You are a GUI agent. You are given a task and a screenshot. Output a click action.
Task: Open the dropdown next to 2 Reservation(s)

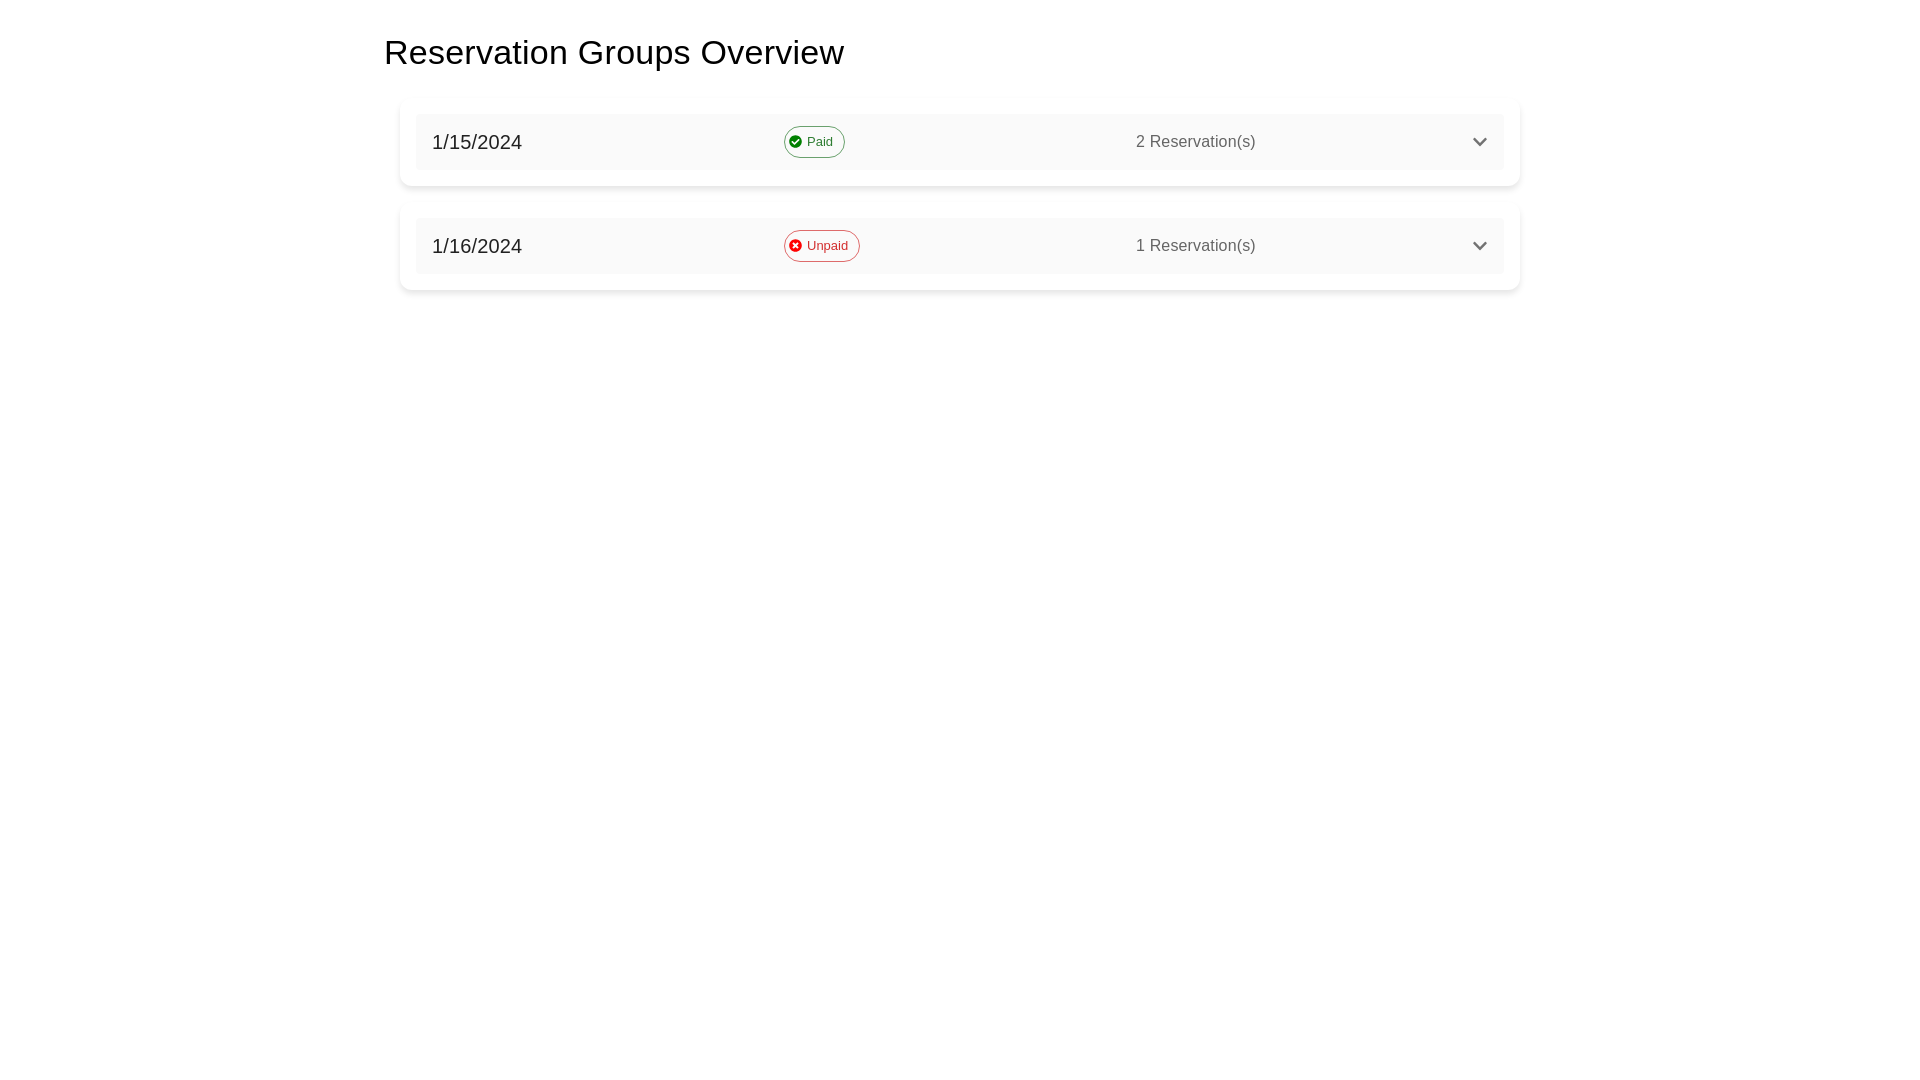click(x=1480, y=141)
